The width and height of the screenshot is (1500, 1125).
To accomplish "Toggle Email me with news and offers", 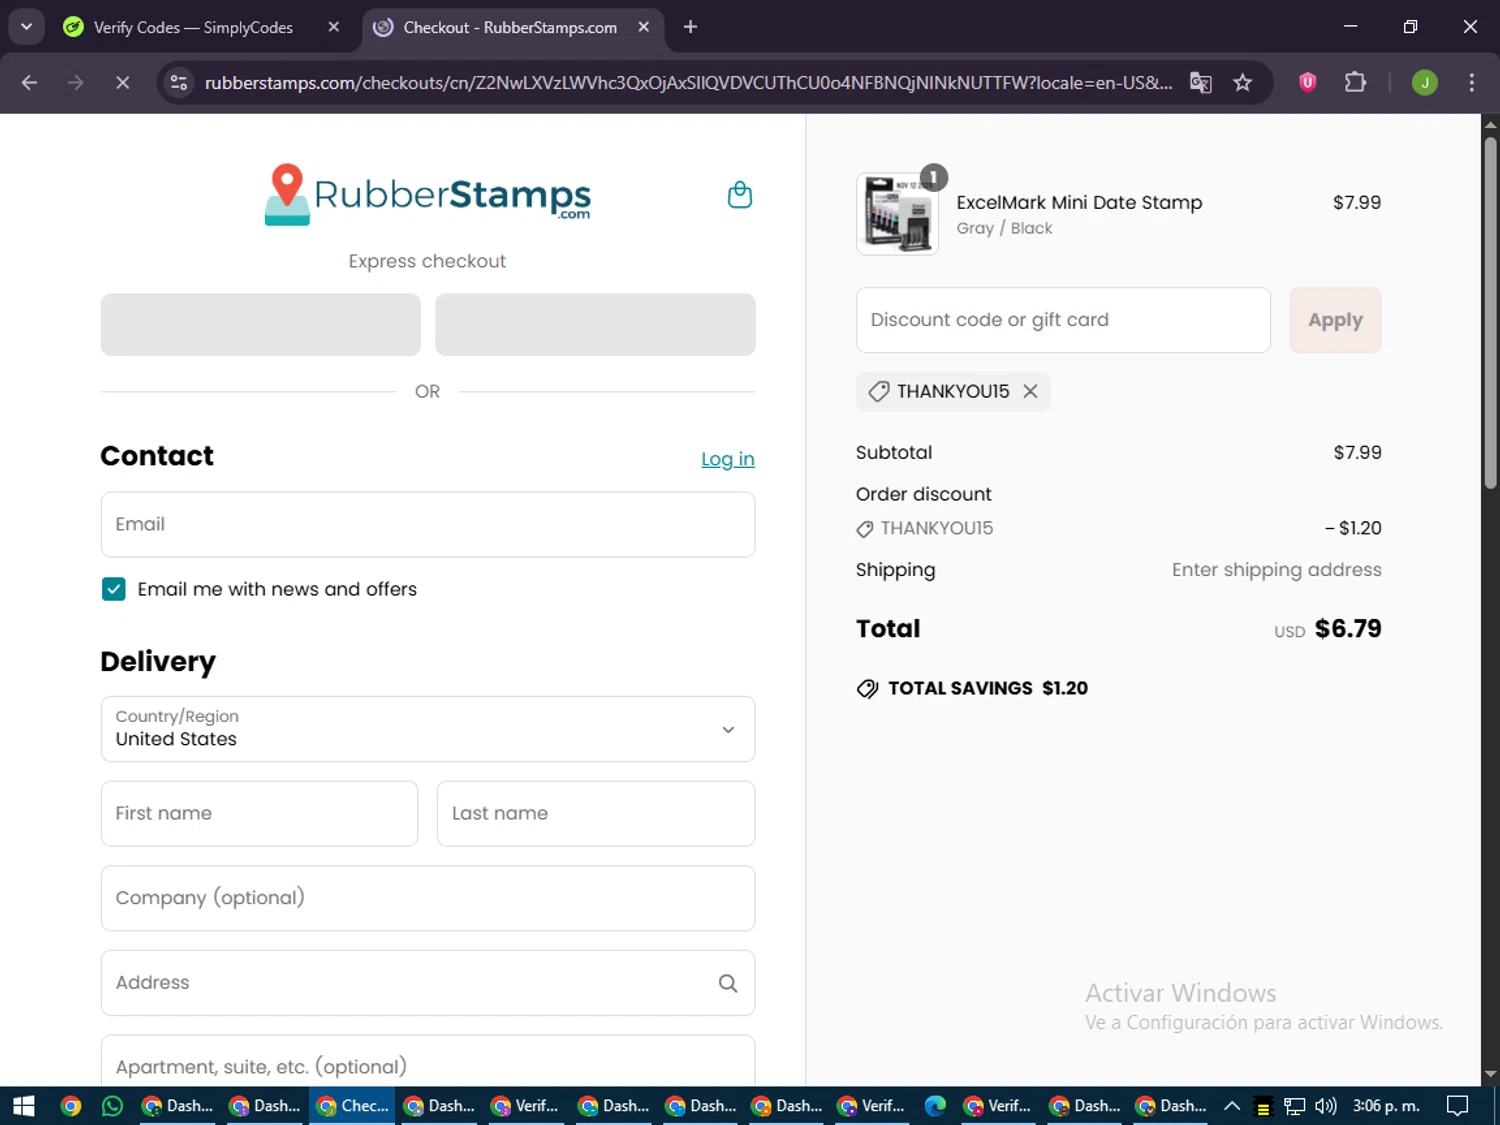I will pos(114,589).
